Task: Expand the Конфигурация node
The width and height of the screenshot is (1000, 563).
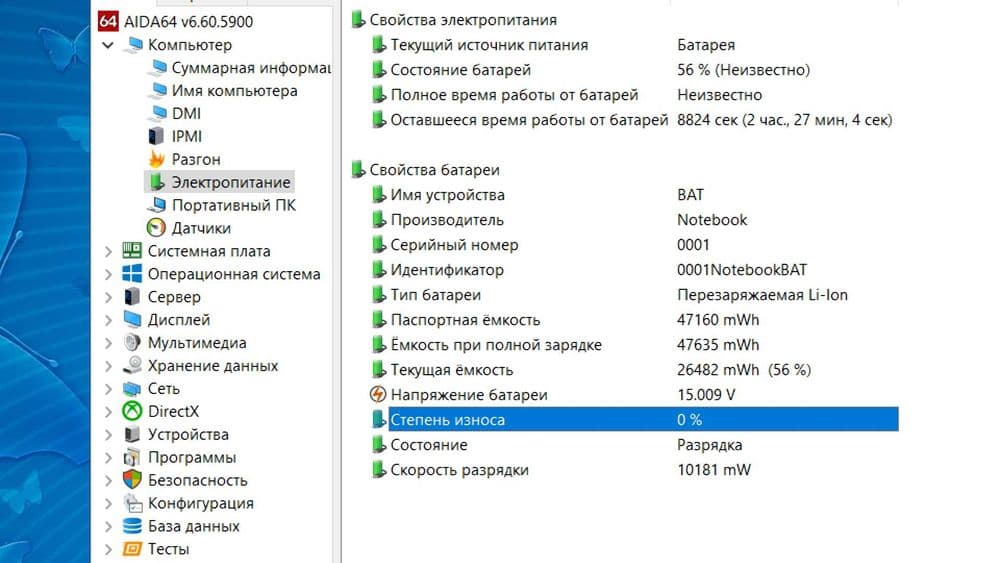Action: click(108, 504)
